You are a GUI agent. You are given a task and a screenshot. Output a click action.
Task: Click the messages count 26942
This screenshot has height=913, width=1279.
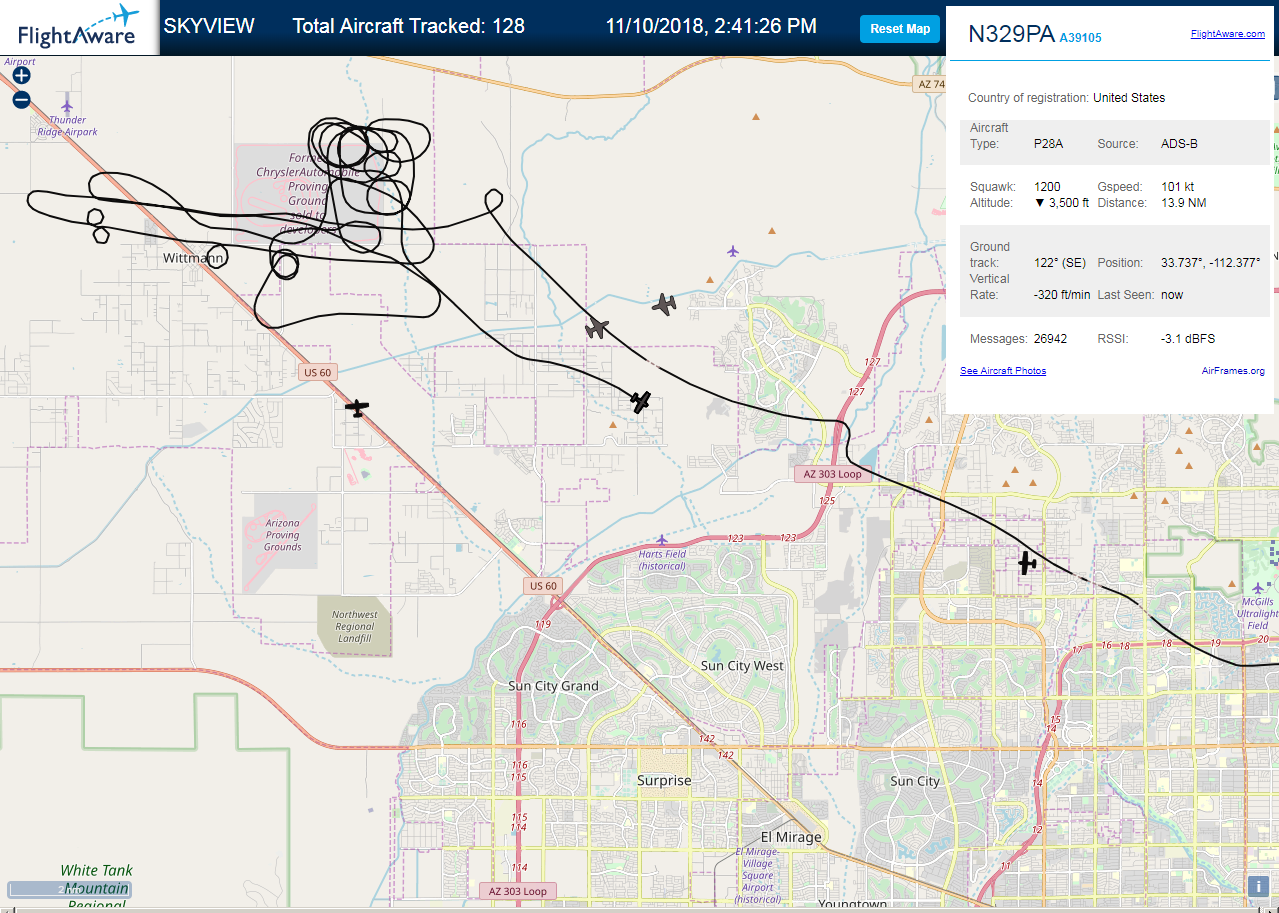pyautogui.click(x=1050, y=339)
